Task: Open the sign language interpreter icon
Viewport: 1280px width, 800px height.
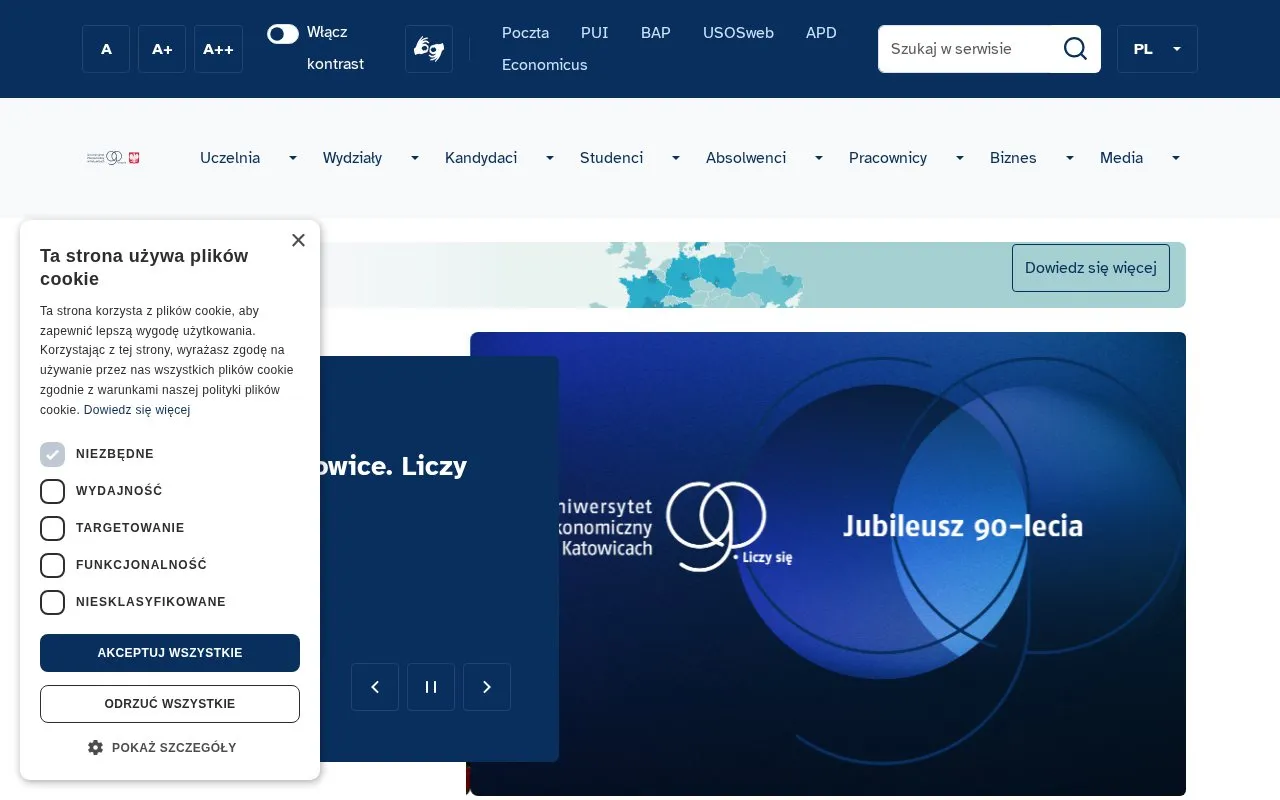Action: click(429, 49)
